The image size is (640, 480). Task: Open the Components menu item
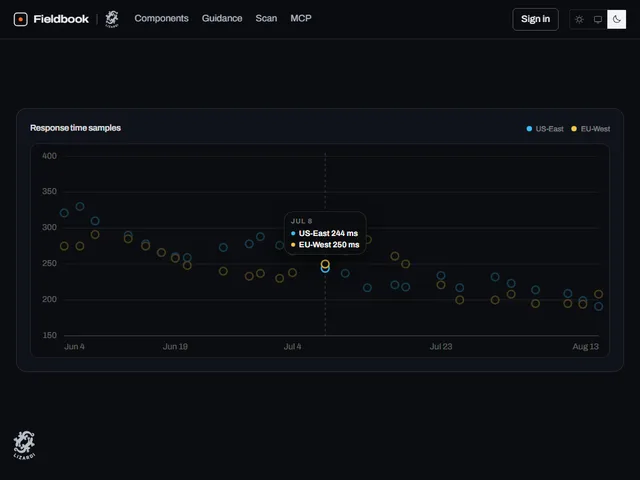tap(161, 18)
